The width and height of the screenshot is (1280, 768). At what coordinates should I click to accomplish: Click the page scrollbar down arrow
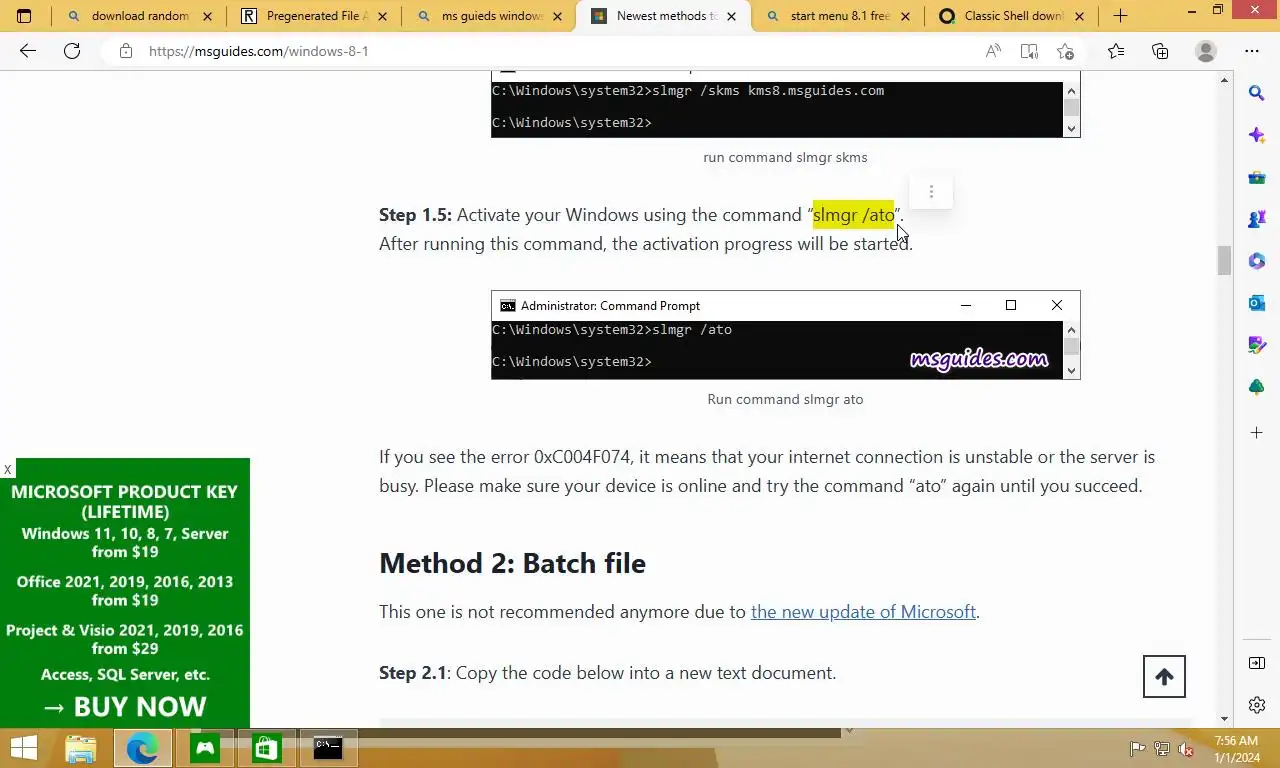coord(1224,718)
